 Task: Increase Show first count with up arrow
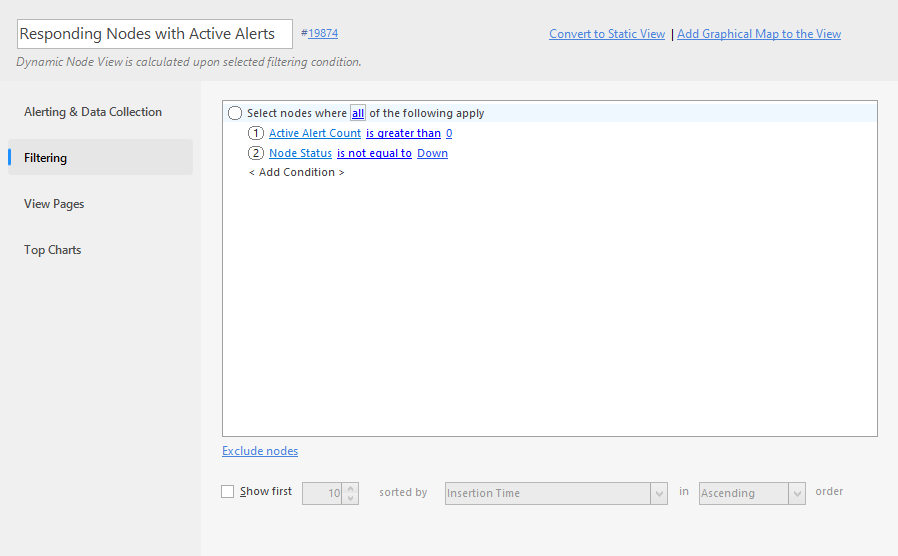350,488
